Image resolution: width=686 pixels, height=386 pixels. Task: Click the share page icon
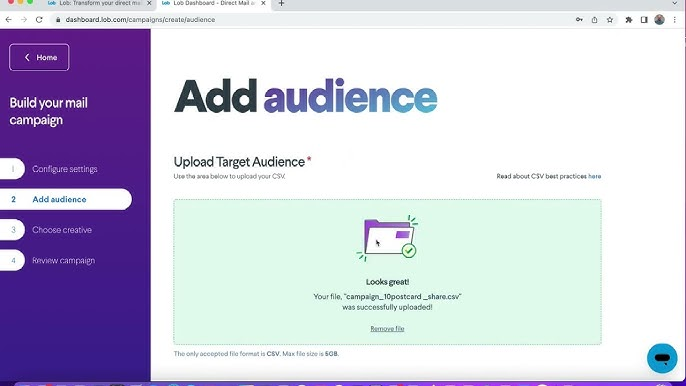click(594, 20)
